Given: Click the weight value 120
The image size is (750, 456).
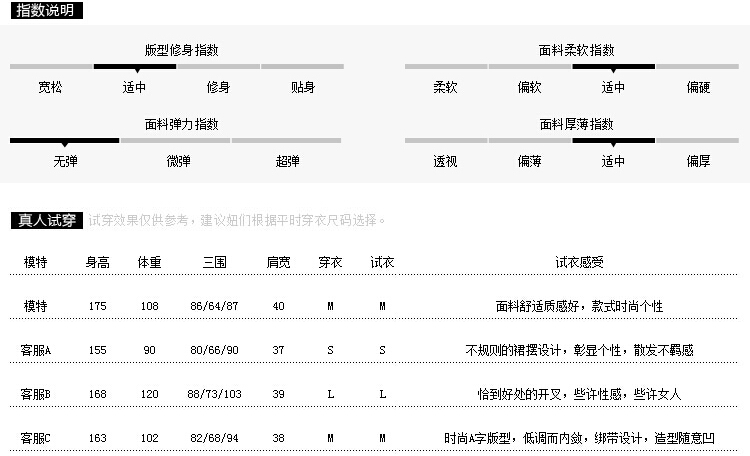Looking at the screenshot, I should tap(149, 394).
